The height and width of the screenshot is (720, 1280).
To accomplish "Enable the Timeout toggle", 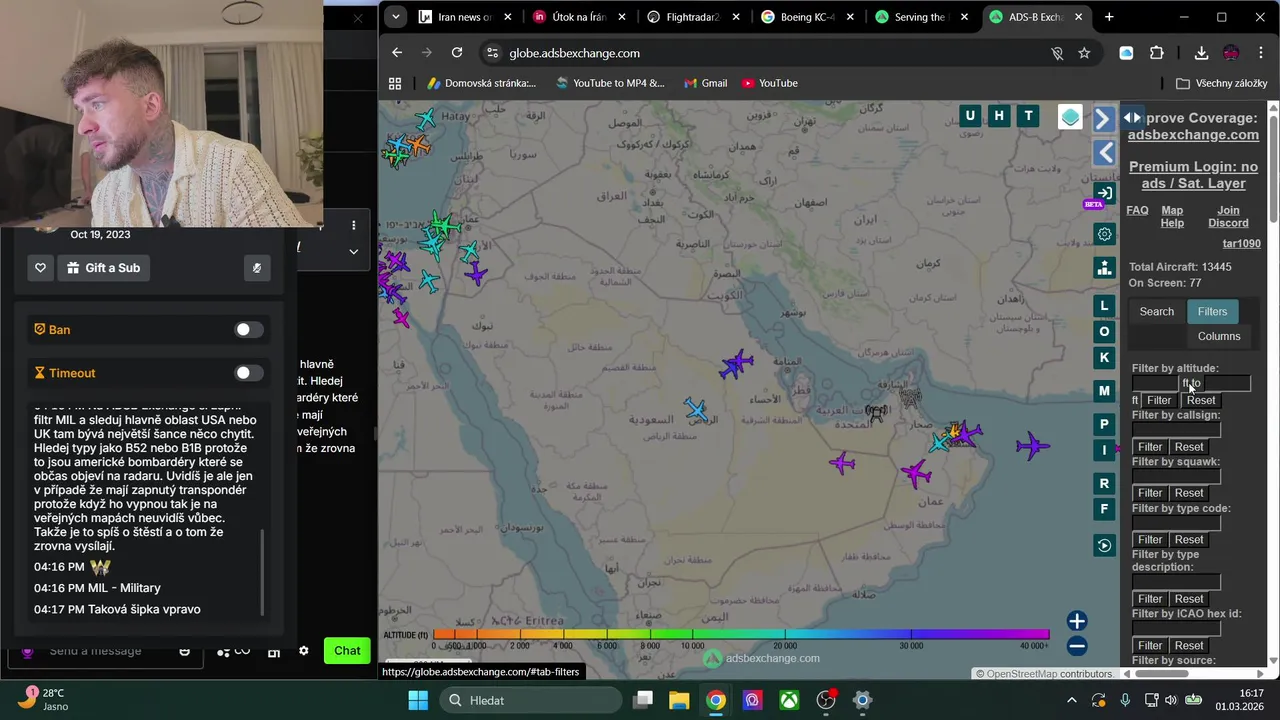I will pyautogui.click(x=248, y=373).
